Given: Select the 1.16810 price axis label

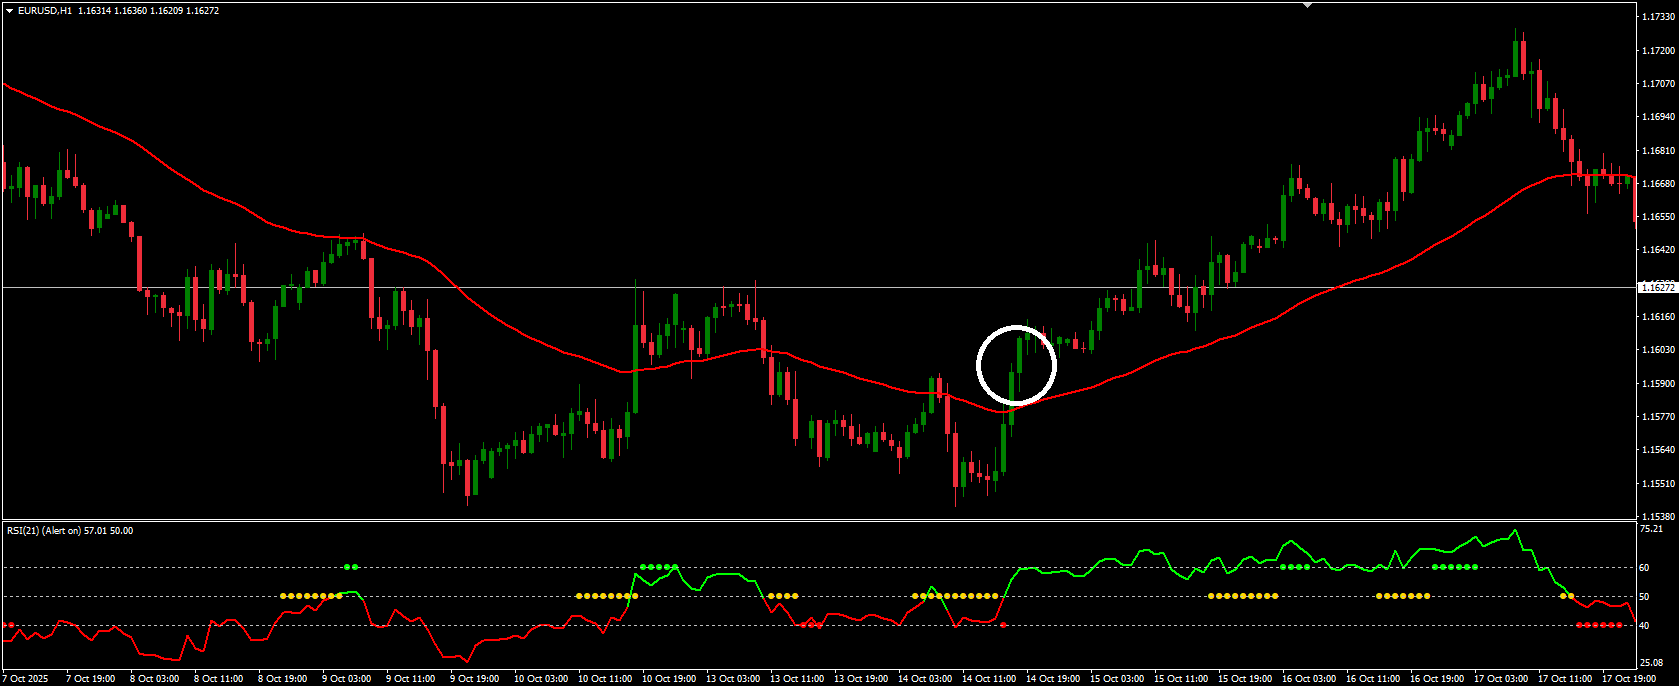Looking at the screenshot, I should pos(1658,151).
